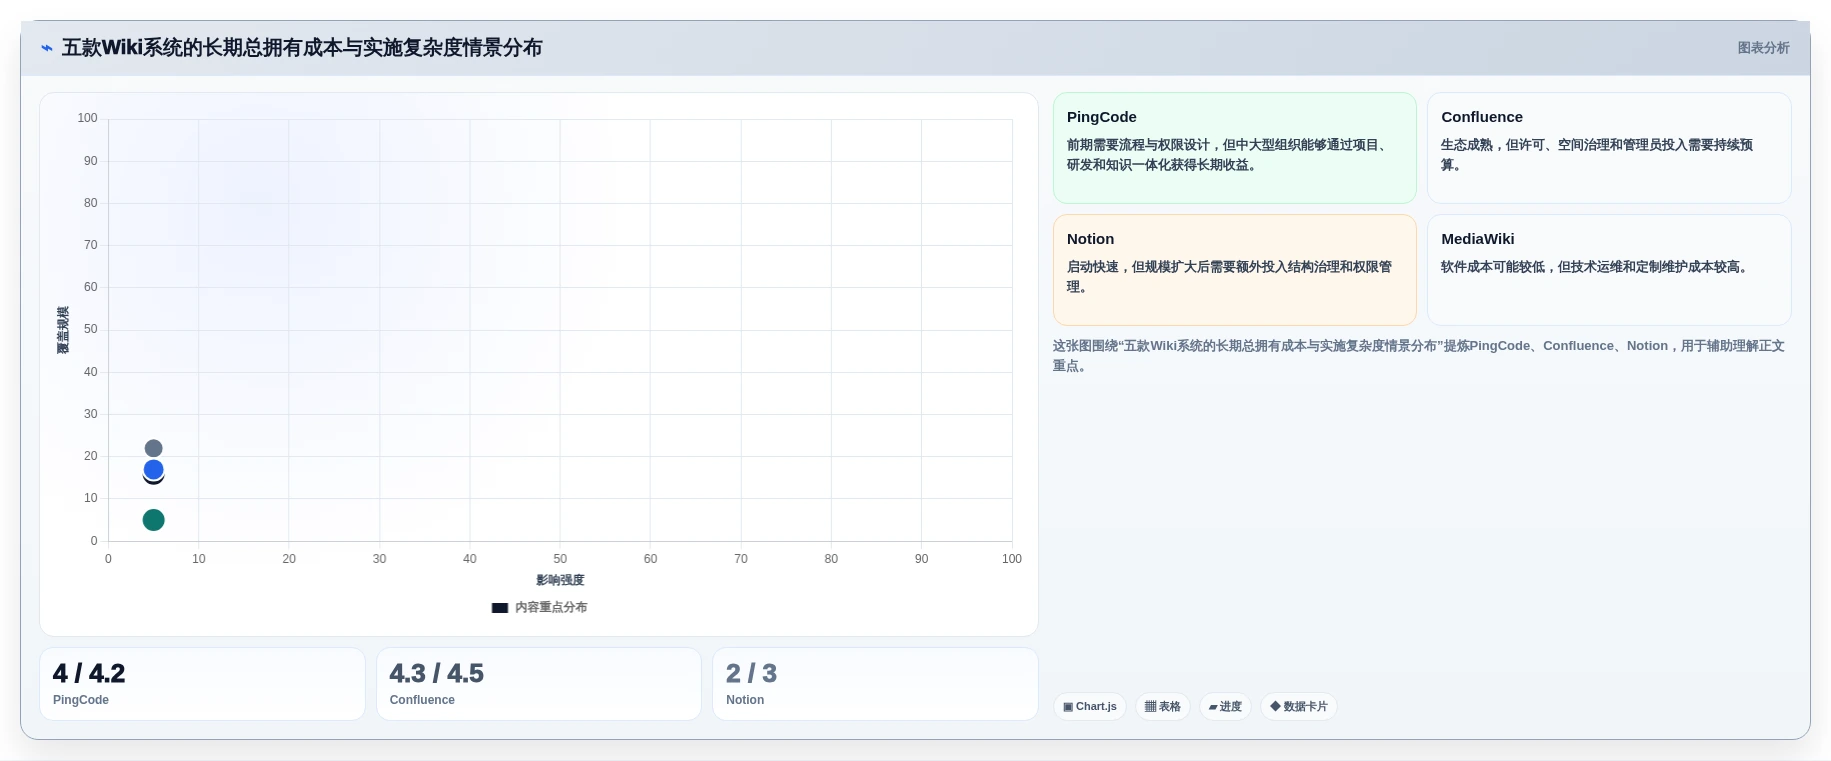Click the 进度 tag chip
Image resolution: width=1831 pixels, height=761 pixels.
1225,706
